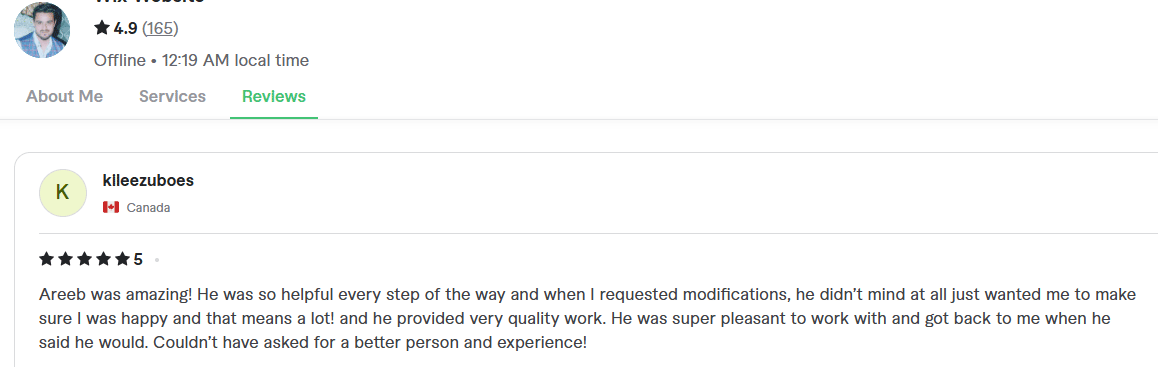The image size is (1158, 367).
Task: Switch to the Services tab
Action: coord(172,96)
